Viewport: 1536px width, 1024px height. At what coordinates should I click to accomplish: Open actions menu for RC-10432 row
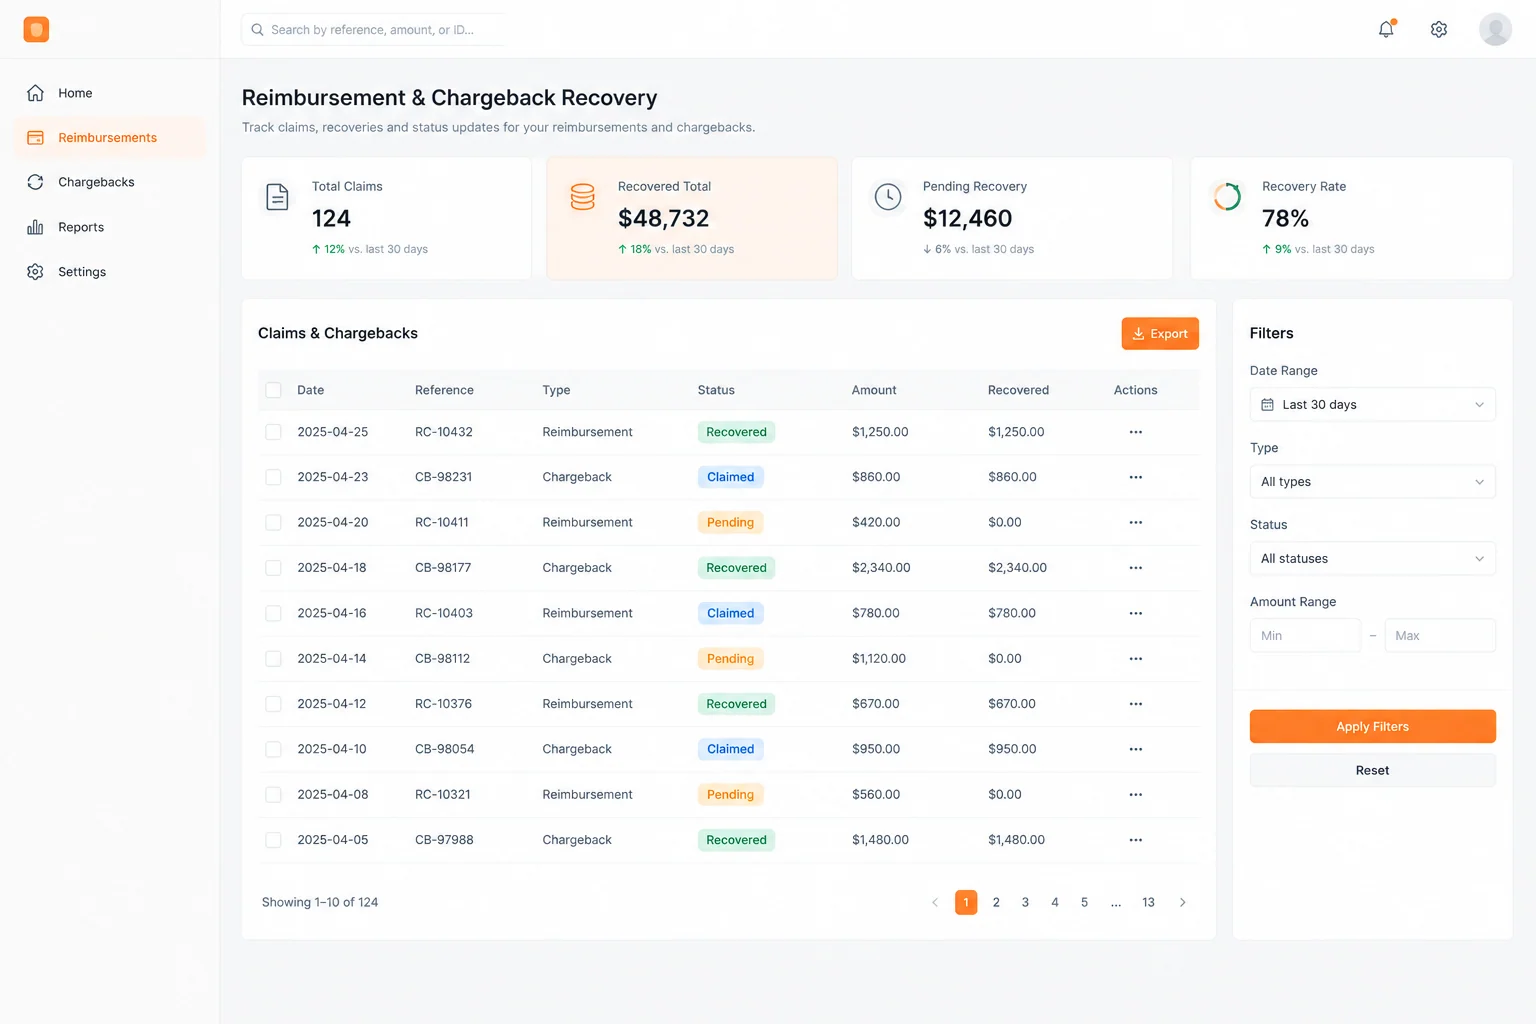[1136, 432]
